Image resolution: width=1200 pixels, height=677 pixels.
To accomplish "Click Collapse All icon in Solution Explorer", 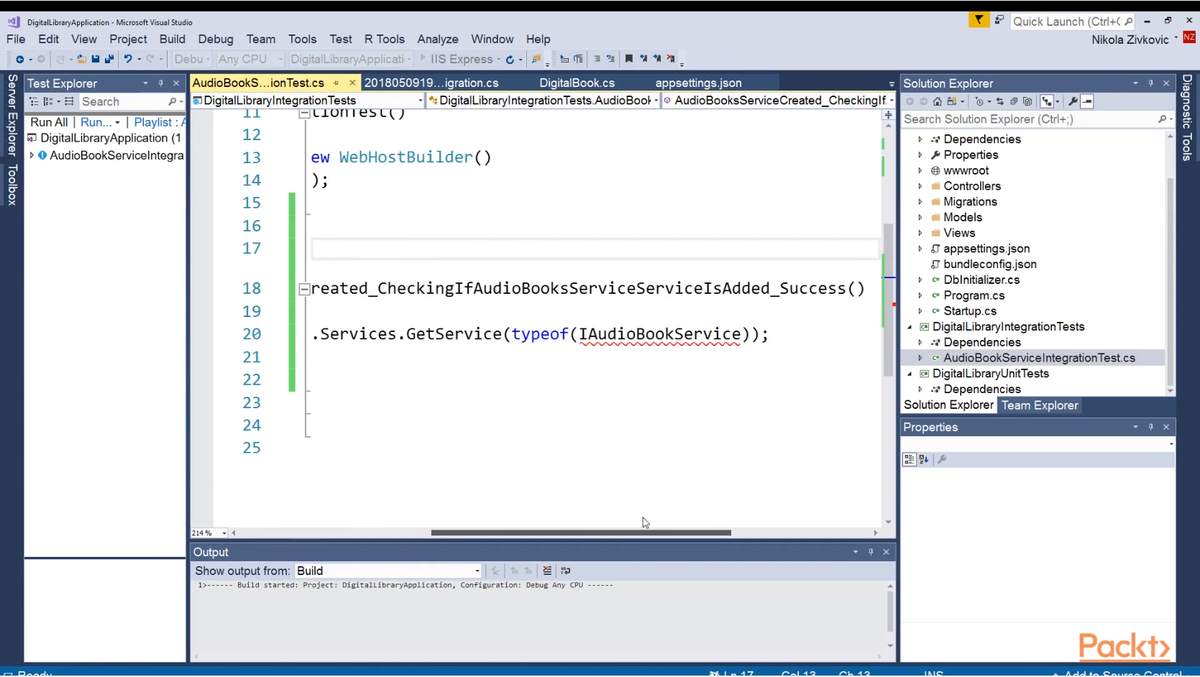I will point(1014,101).
